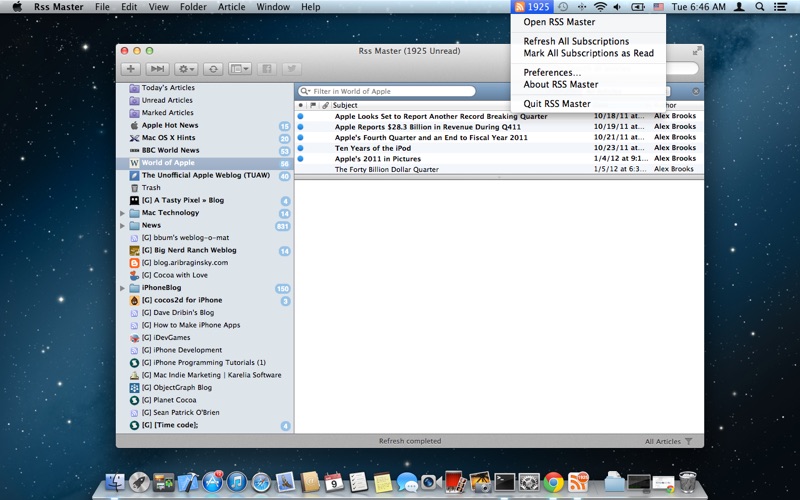This screenshot has width=800, height=500.
Task: Open Spotlight search in menu bar
Action: click(x=760, y=7)
